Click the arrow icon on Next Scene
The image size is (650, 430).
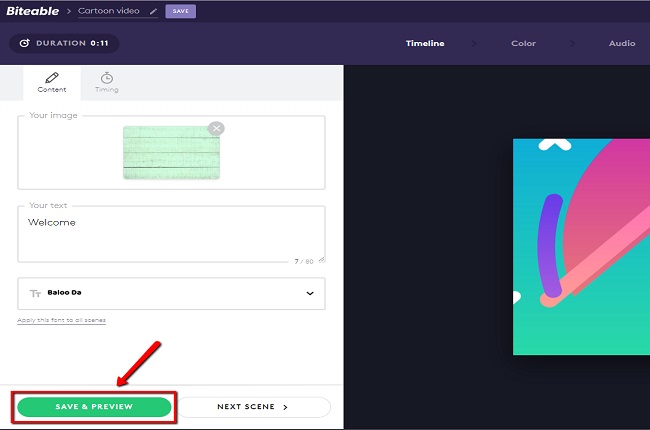pos(285,407)
